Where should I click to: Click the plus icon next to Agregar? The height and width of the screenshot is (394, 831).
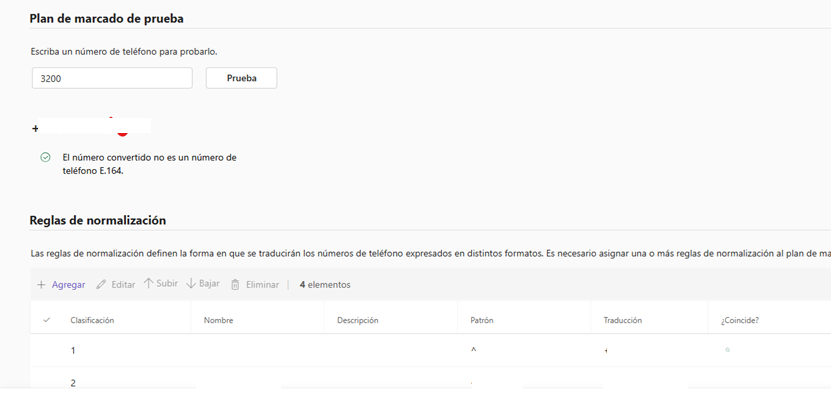tap(41, 285)
